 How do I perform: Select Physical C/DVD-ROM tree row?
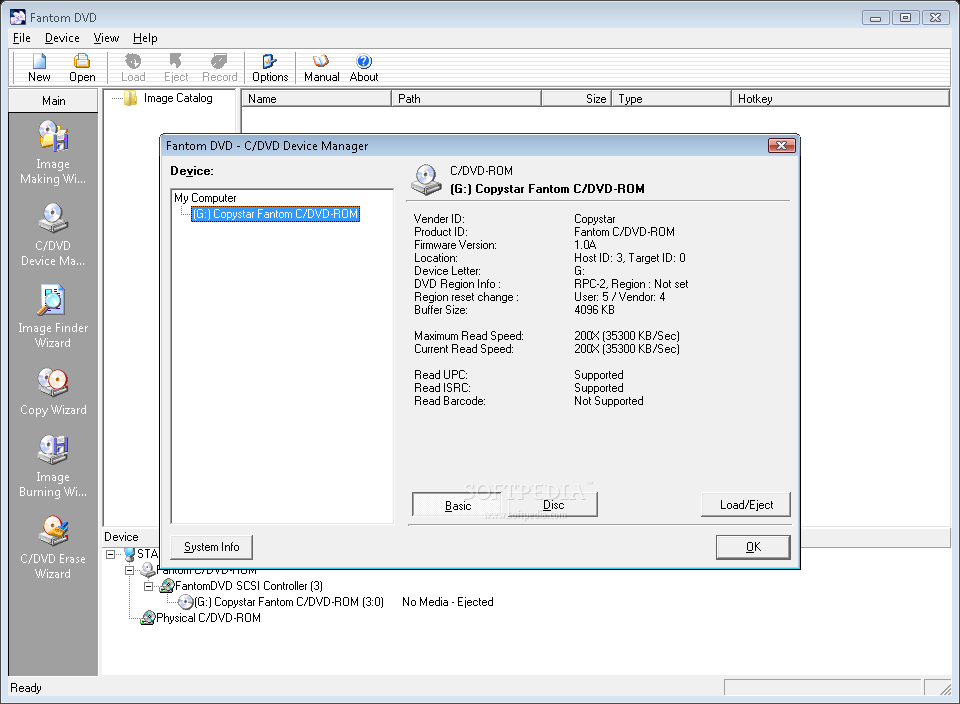pyautogui.click(x=208, y=618)
